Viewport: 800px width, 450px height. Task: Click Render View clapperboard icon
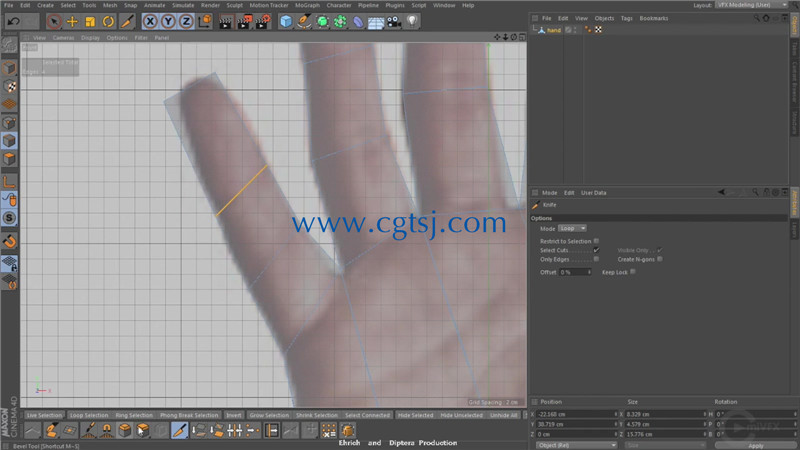pos(226,21)
